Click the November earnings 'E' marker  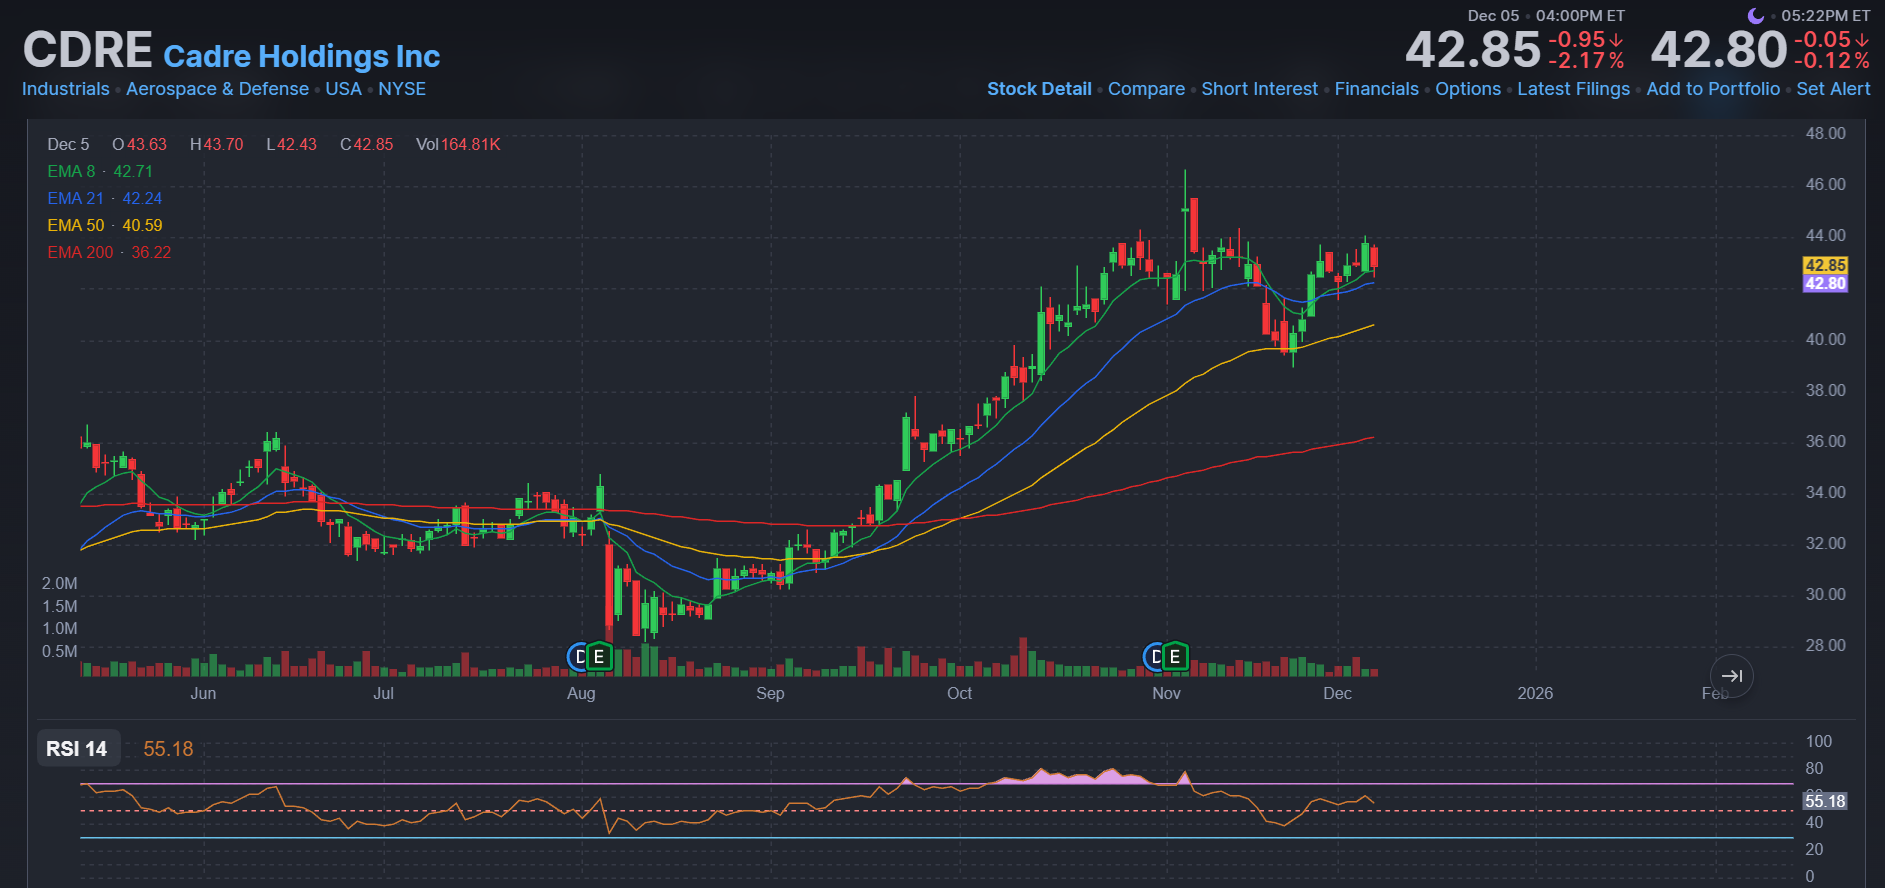click(1175, 657)
